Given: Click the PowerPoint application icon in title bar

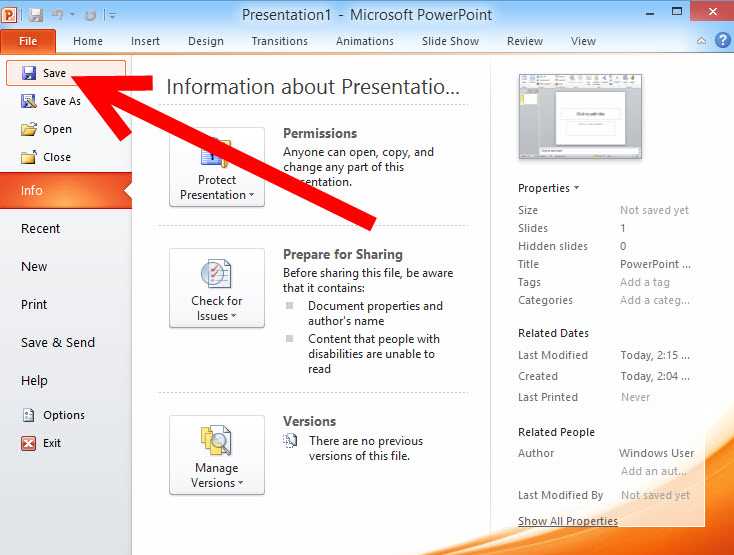Looking at the screenshot, I should click(9, 15).
